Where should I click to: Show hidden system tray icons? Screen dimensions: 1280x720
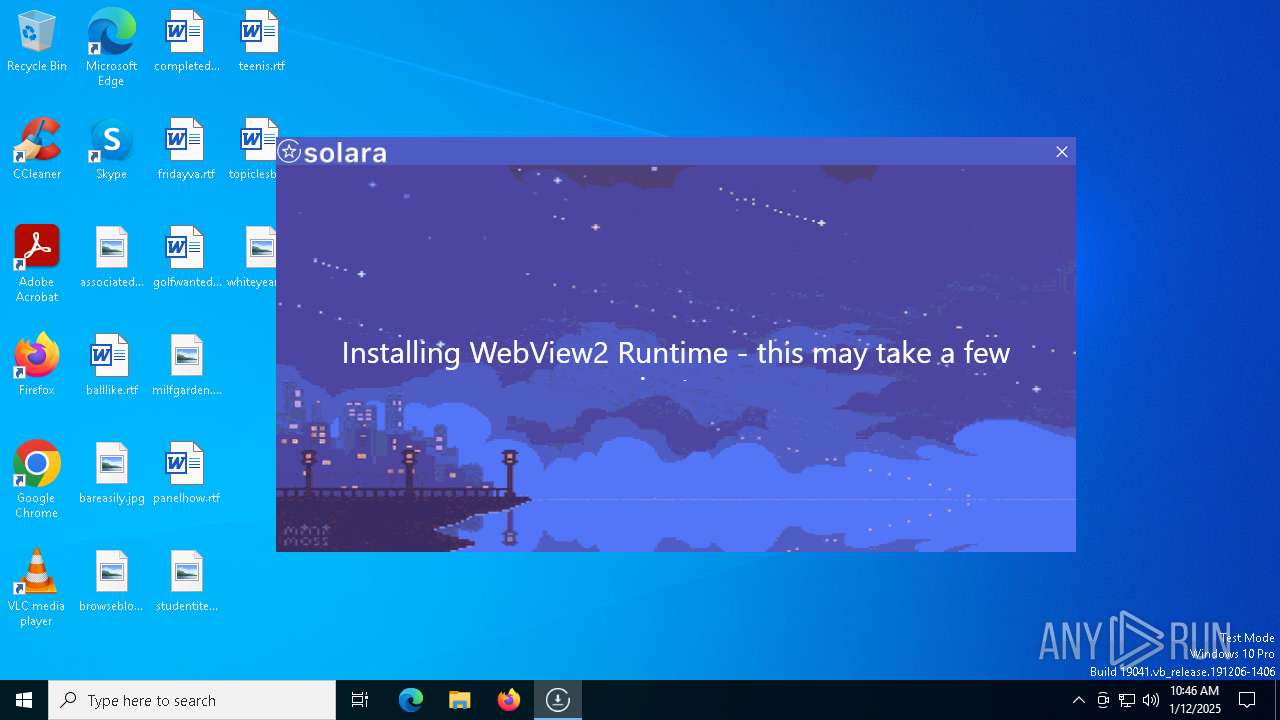1078,700
